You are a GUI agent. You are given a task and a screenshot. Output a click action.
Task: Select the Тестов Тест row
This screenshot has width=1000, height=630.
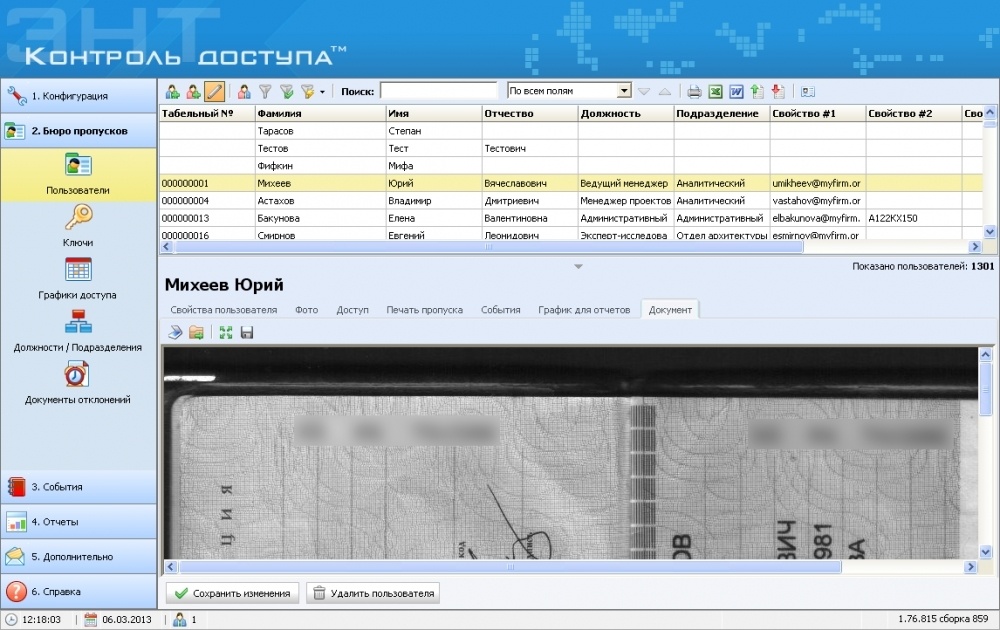click(570, 148)
